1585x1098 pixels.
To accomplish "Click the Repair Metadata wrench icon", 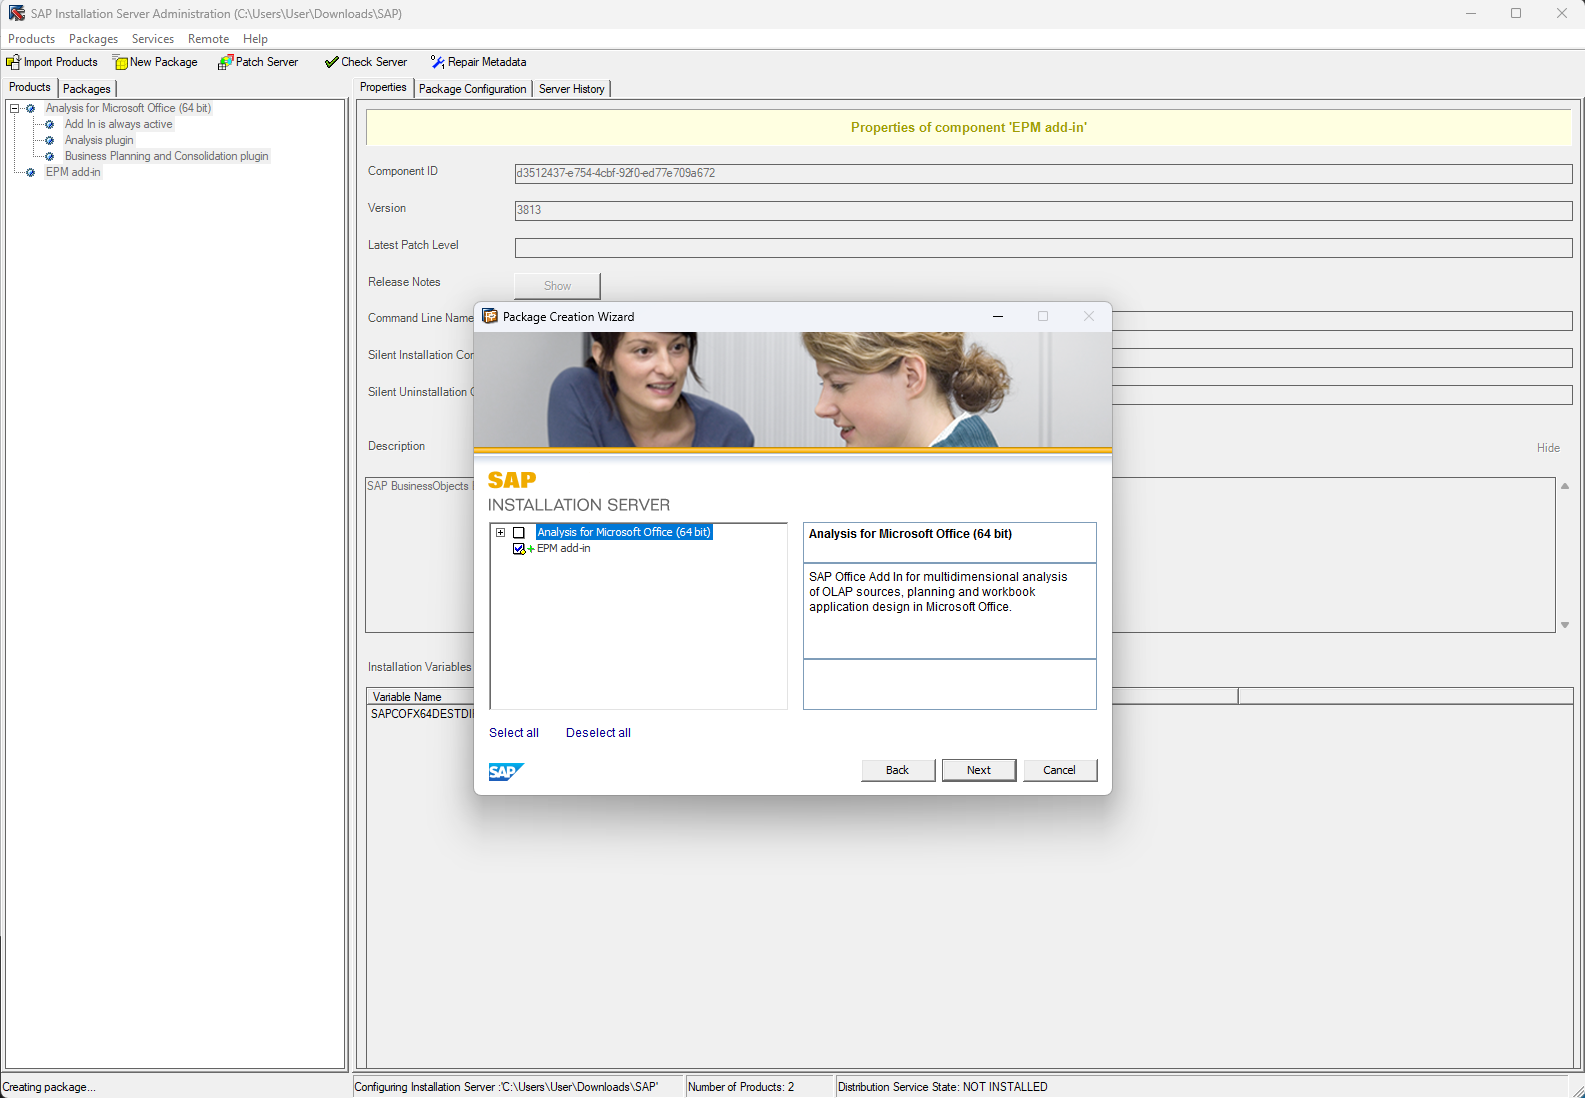I will tap(437, 62).
